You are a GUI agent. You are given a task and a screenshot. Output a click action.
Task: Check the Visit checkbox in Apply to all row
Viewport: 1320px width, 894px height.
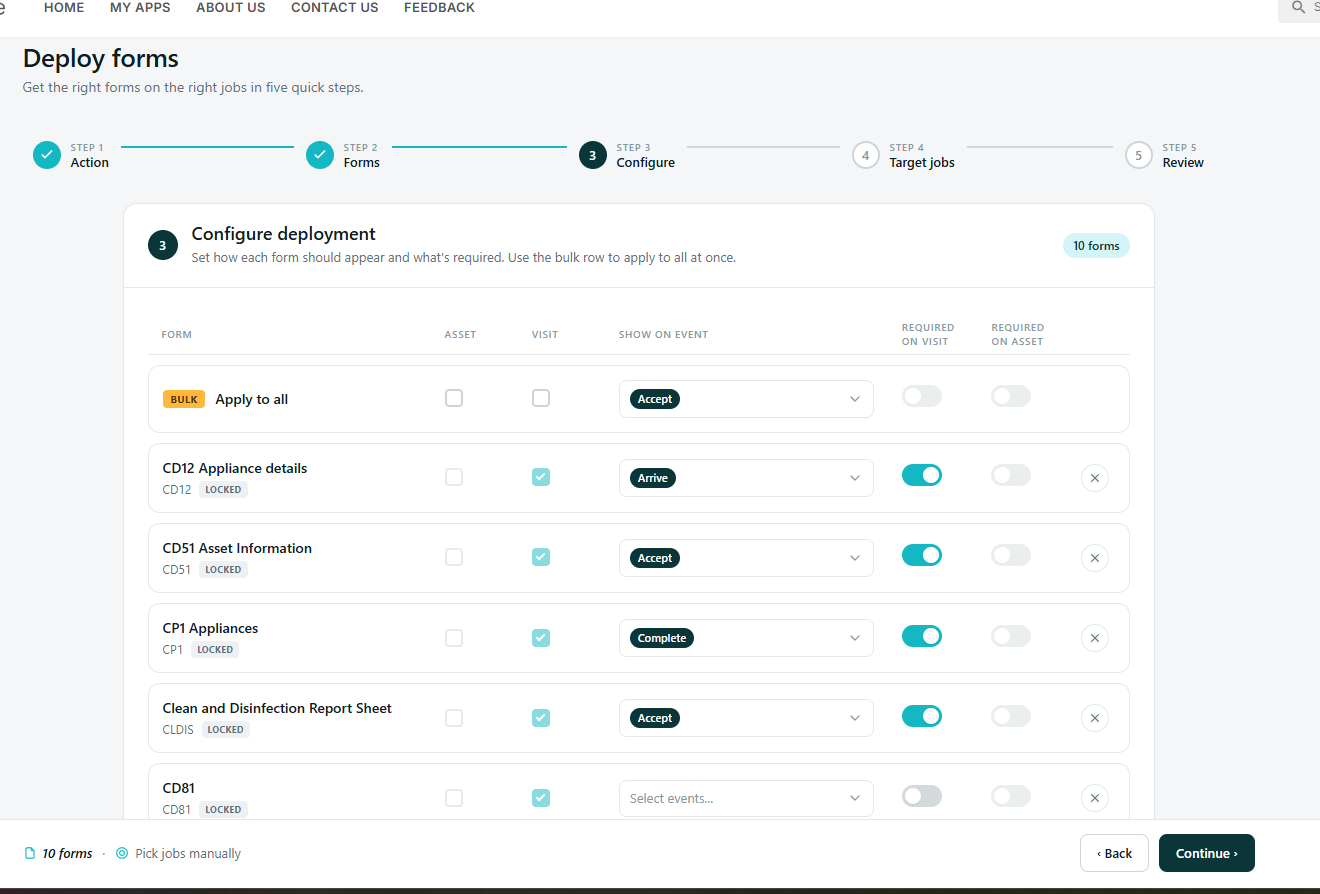click(541, 398)
